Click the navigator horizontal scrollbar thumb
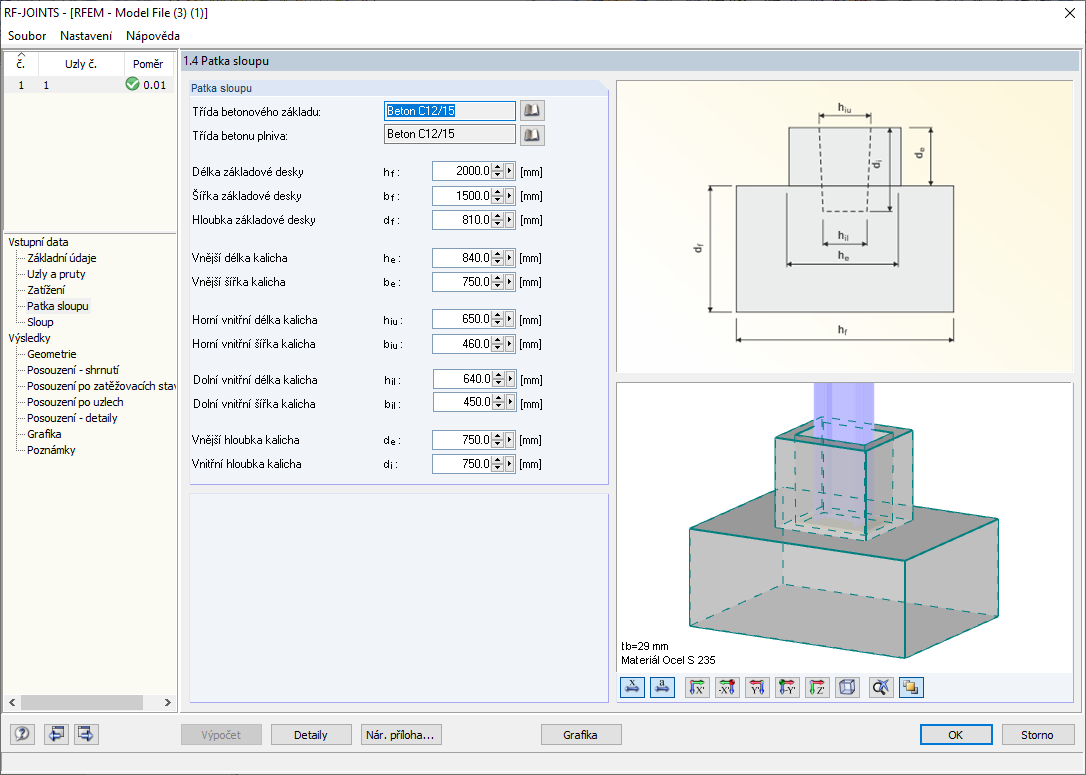The width and height of the screenshot is (1086, 775). tap(82, 702)
